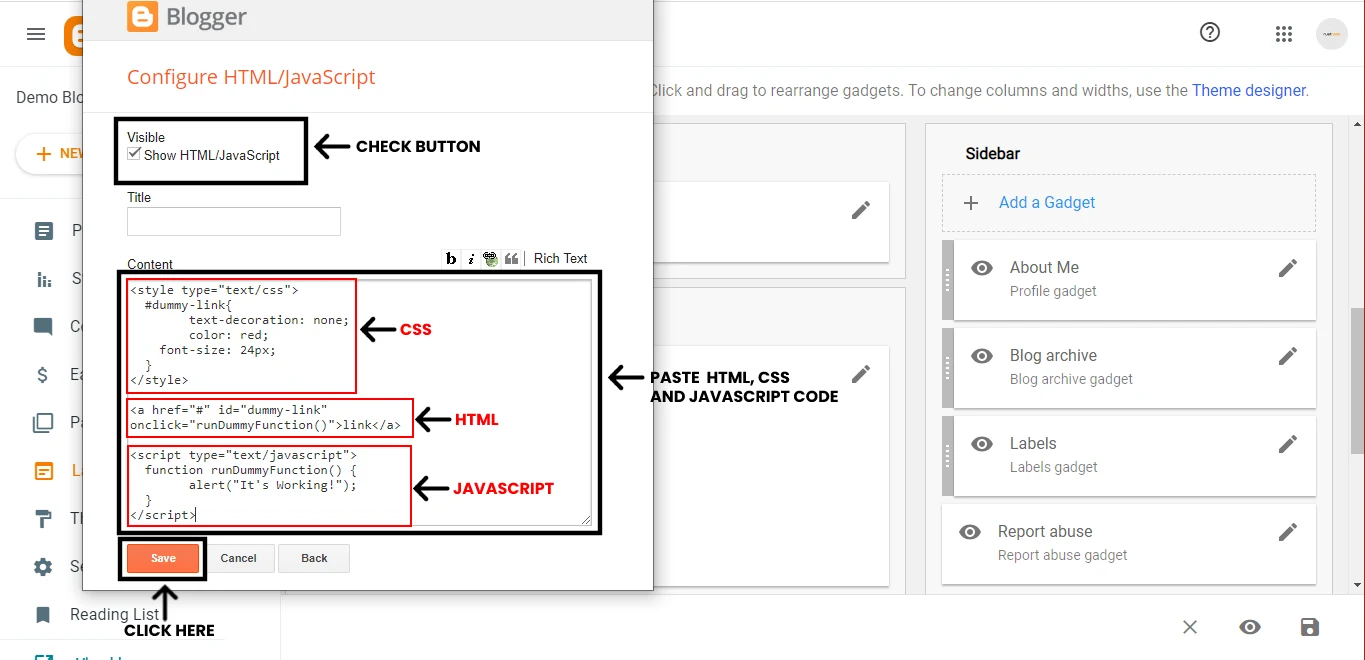Screen dimensions: 1366x660
Task: Open the Blogger help menu
Action: (1210, 32)
